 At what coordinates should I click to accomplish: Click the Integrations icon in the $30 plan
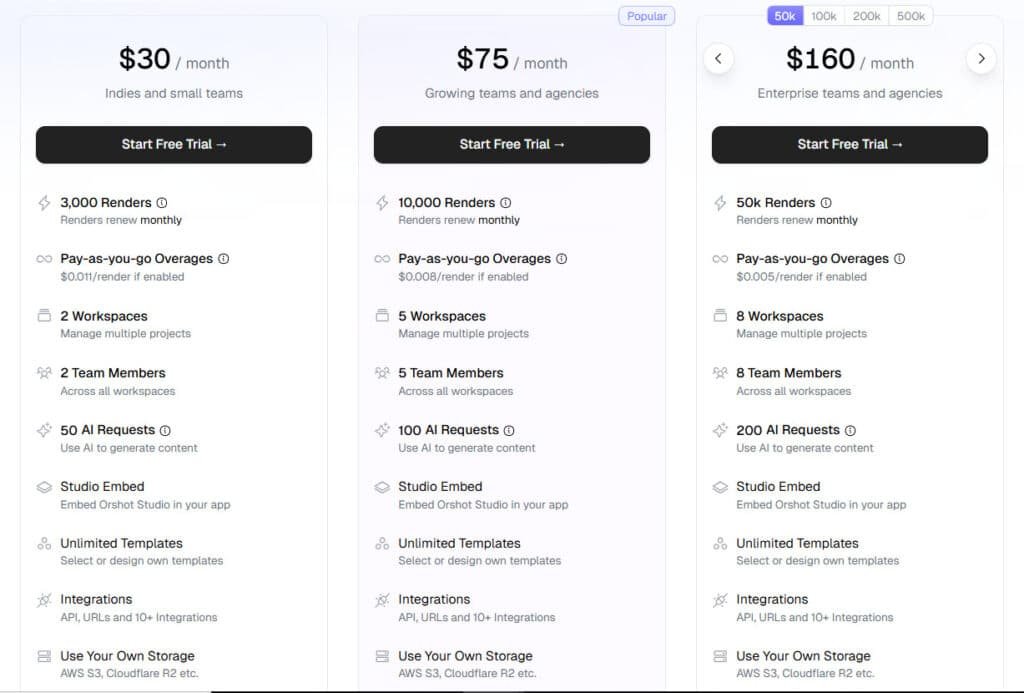point(44,599)
